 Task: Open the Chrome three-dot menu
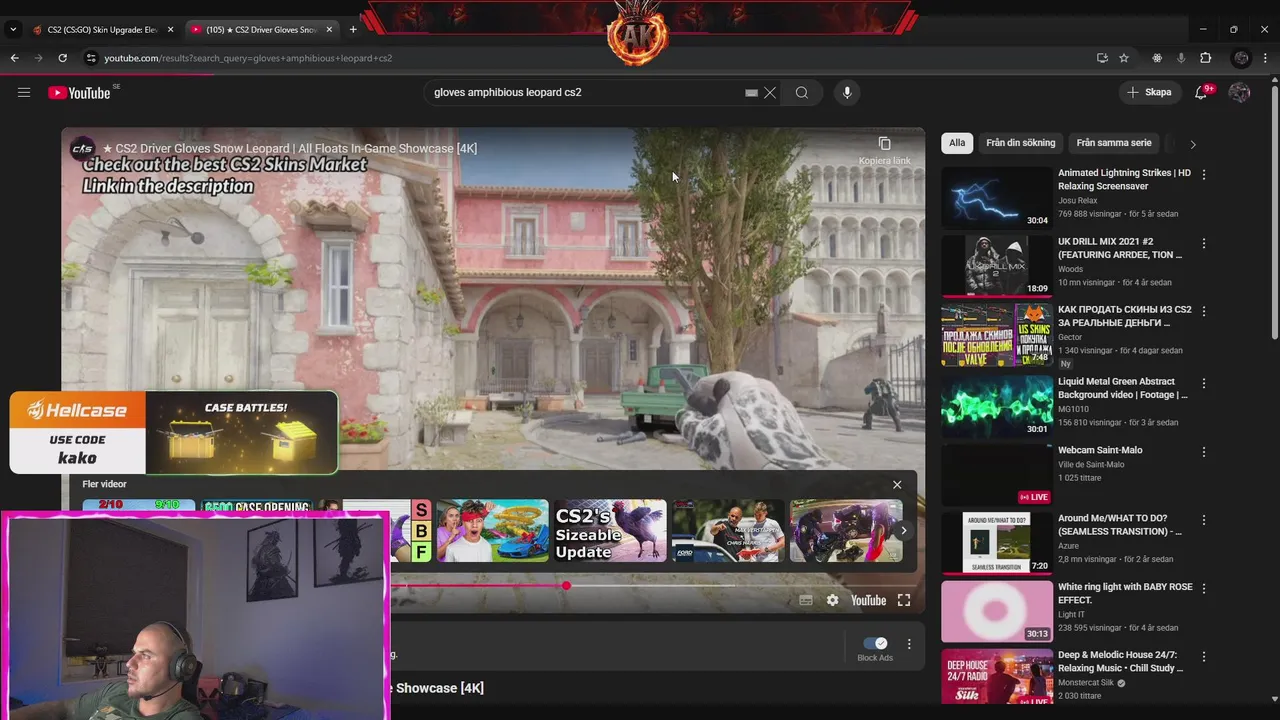[x=1265, y=58]
